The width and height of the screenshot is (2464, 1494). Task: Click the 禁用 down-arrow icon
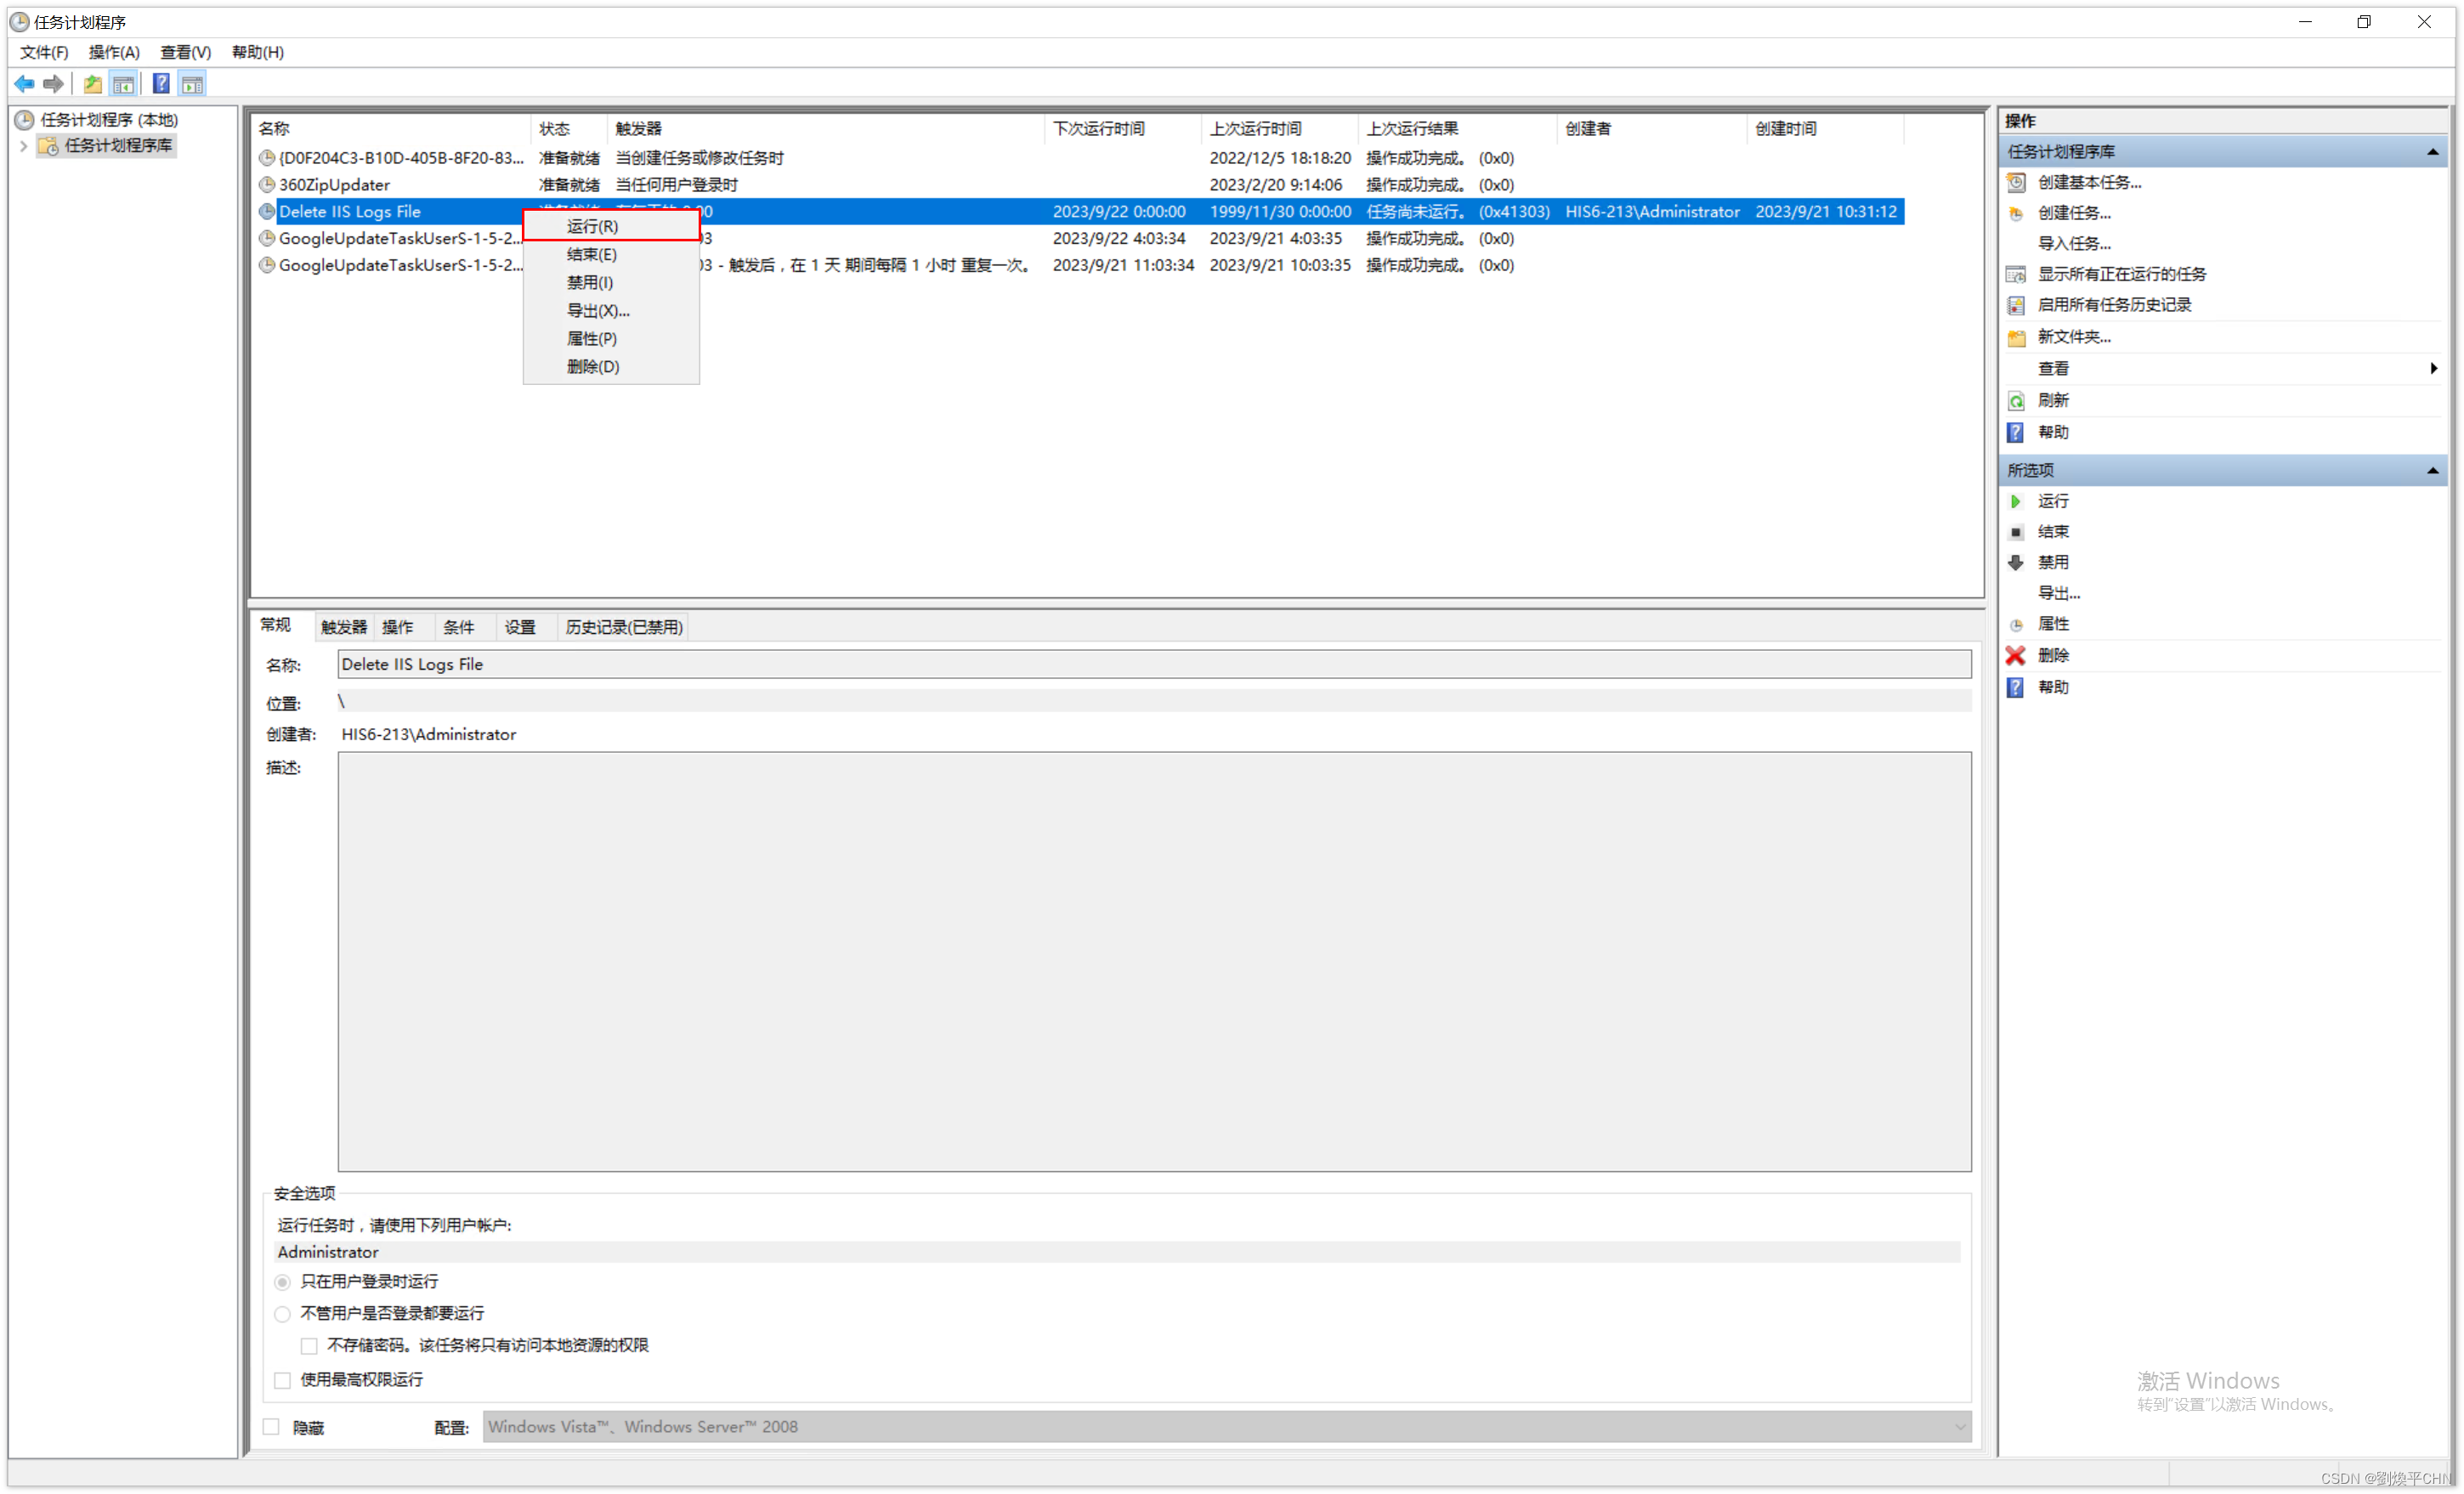coord(2016,563)
